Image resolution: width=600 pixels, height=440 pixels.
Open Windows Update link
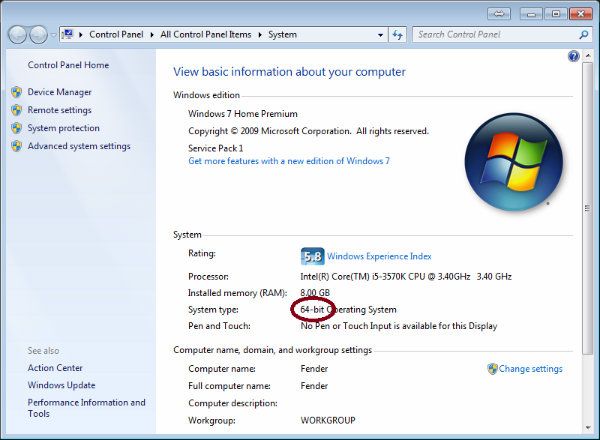click(61, 385)
